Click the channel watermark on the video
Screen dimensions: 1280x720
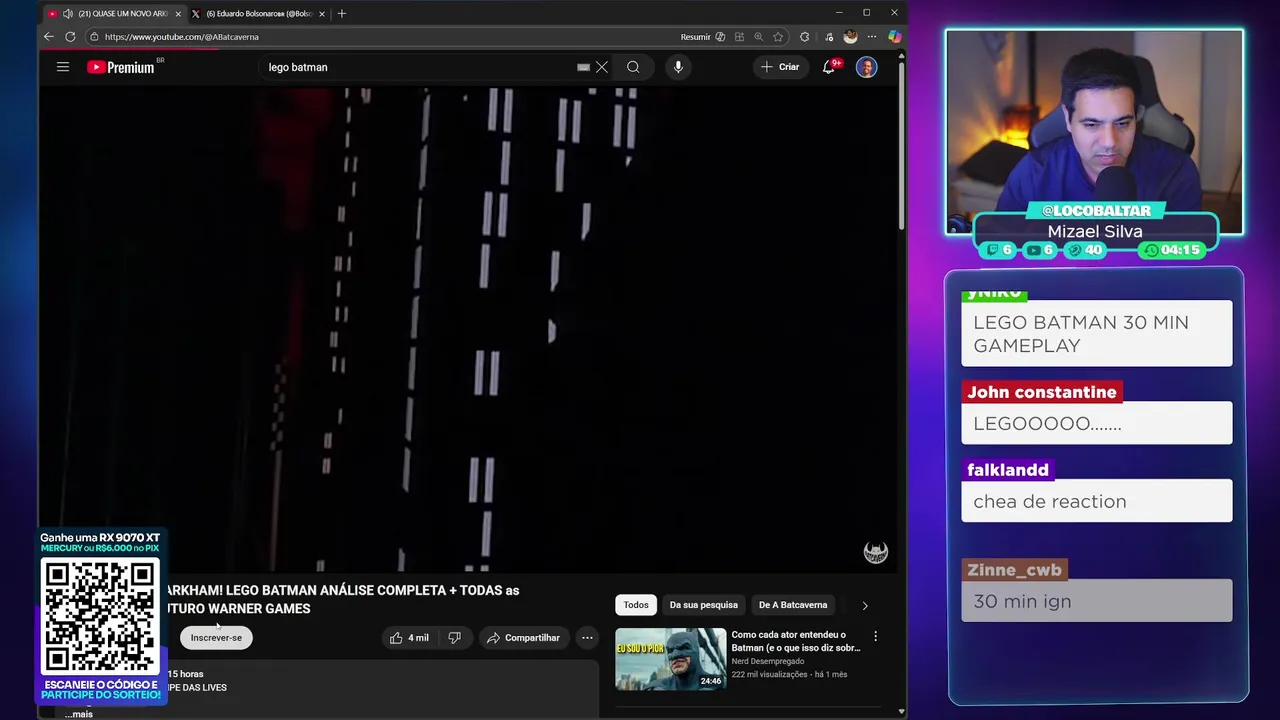[875, 552]
